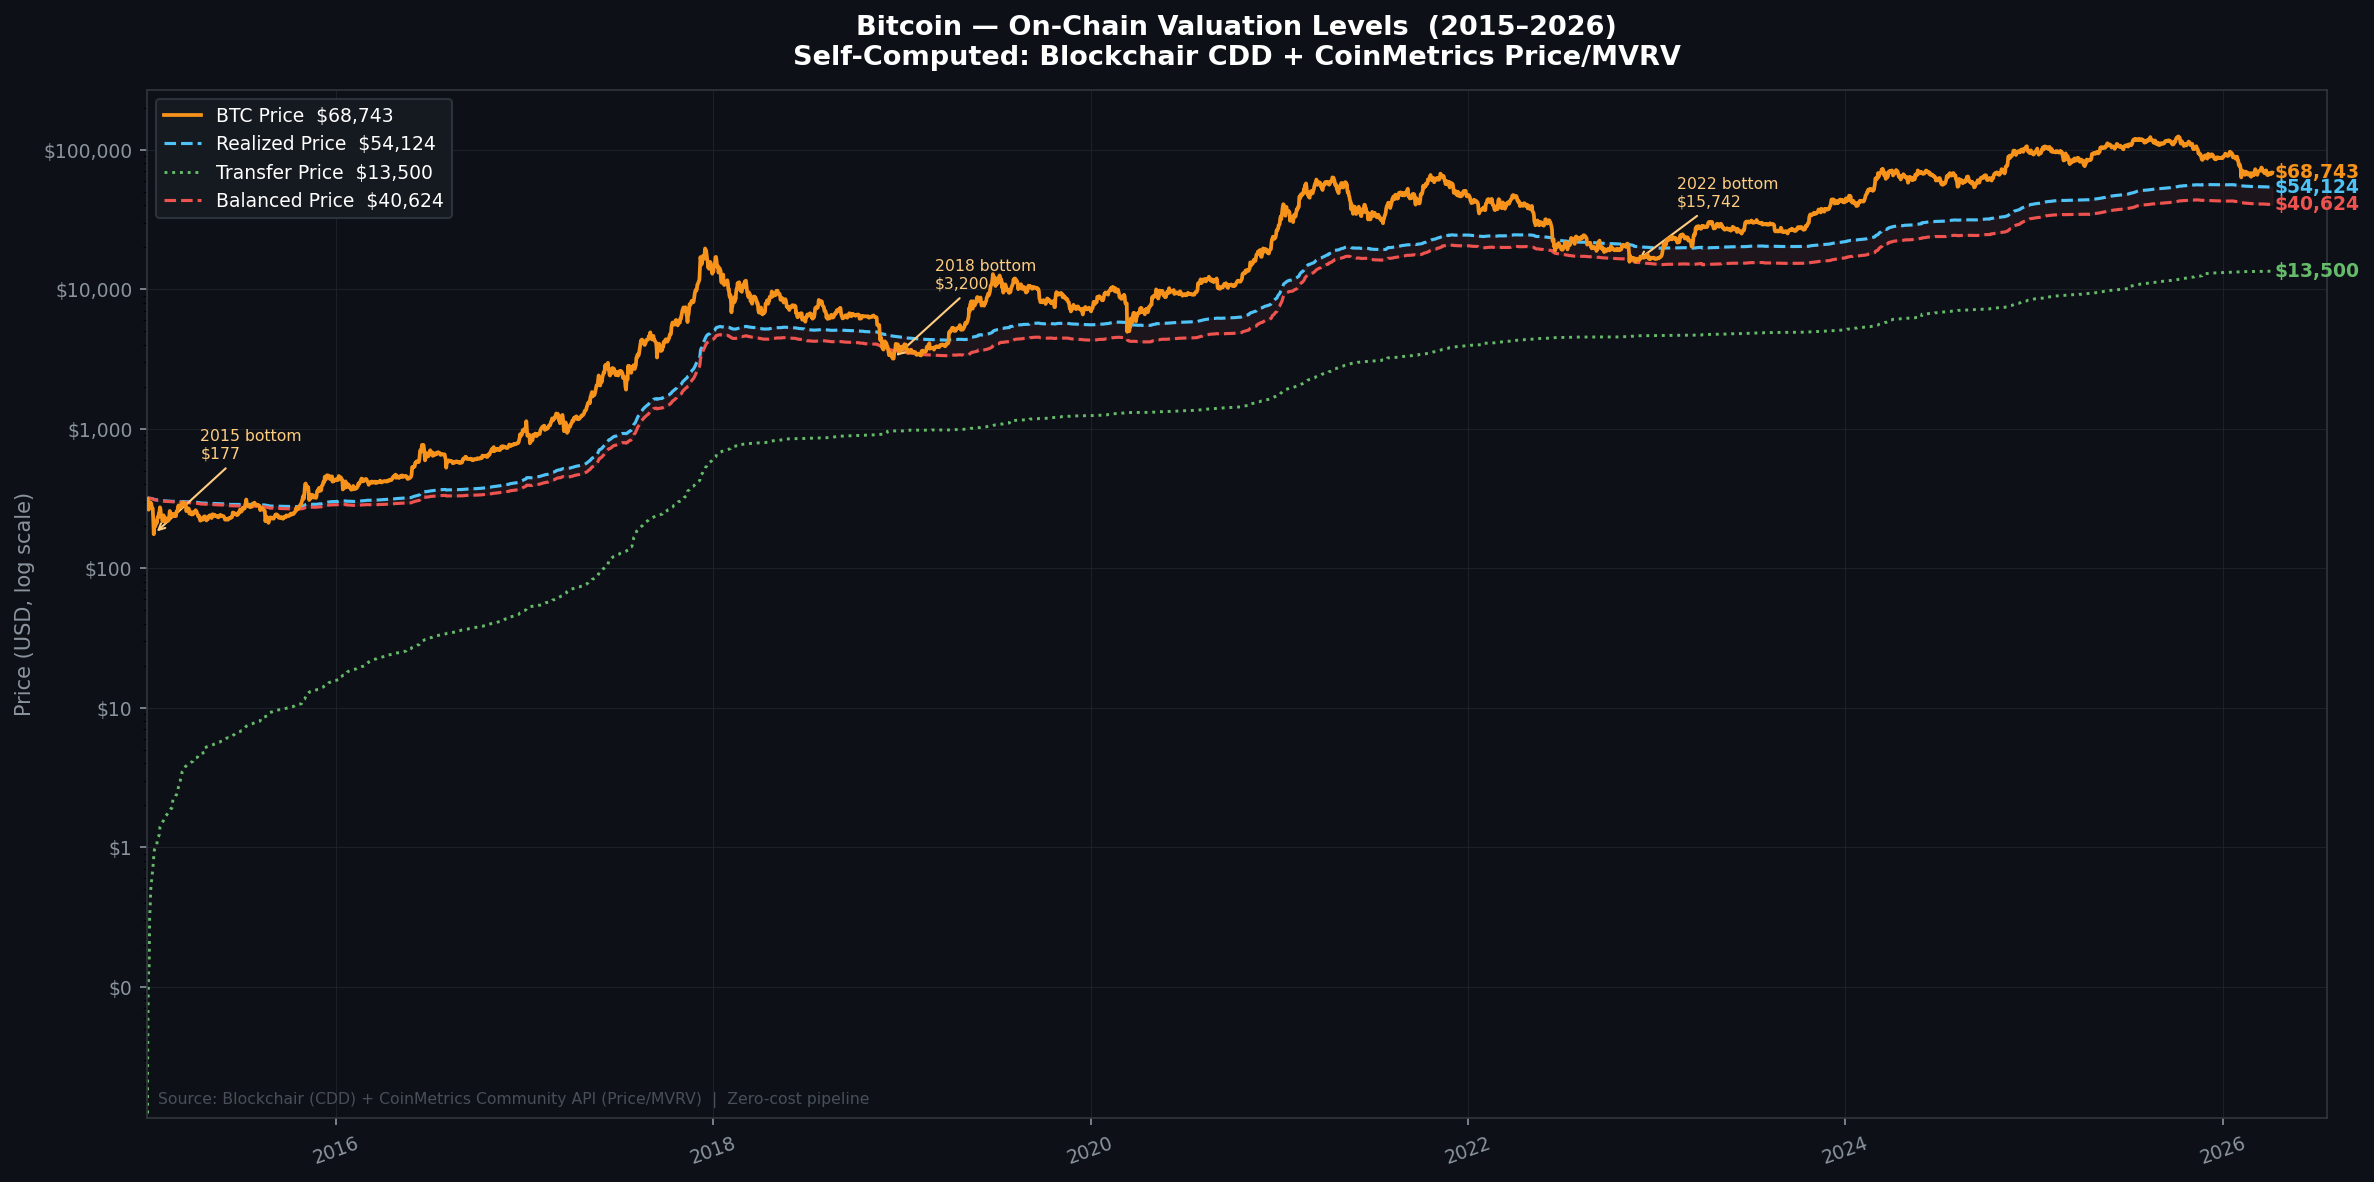Click the 2018 bottom $3,200 annotation
The width and height of the screenshot is (2374, 1182).
984,275
